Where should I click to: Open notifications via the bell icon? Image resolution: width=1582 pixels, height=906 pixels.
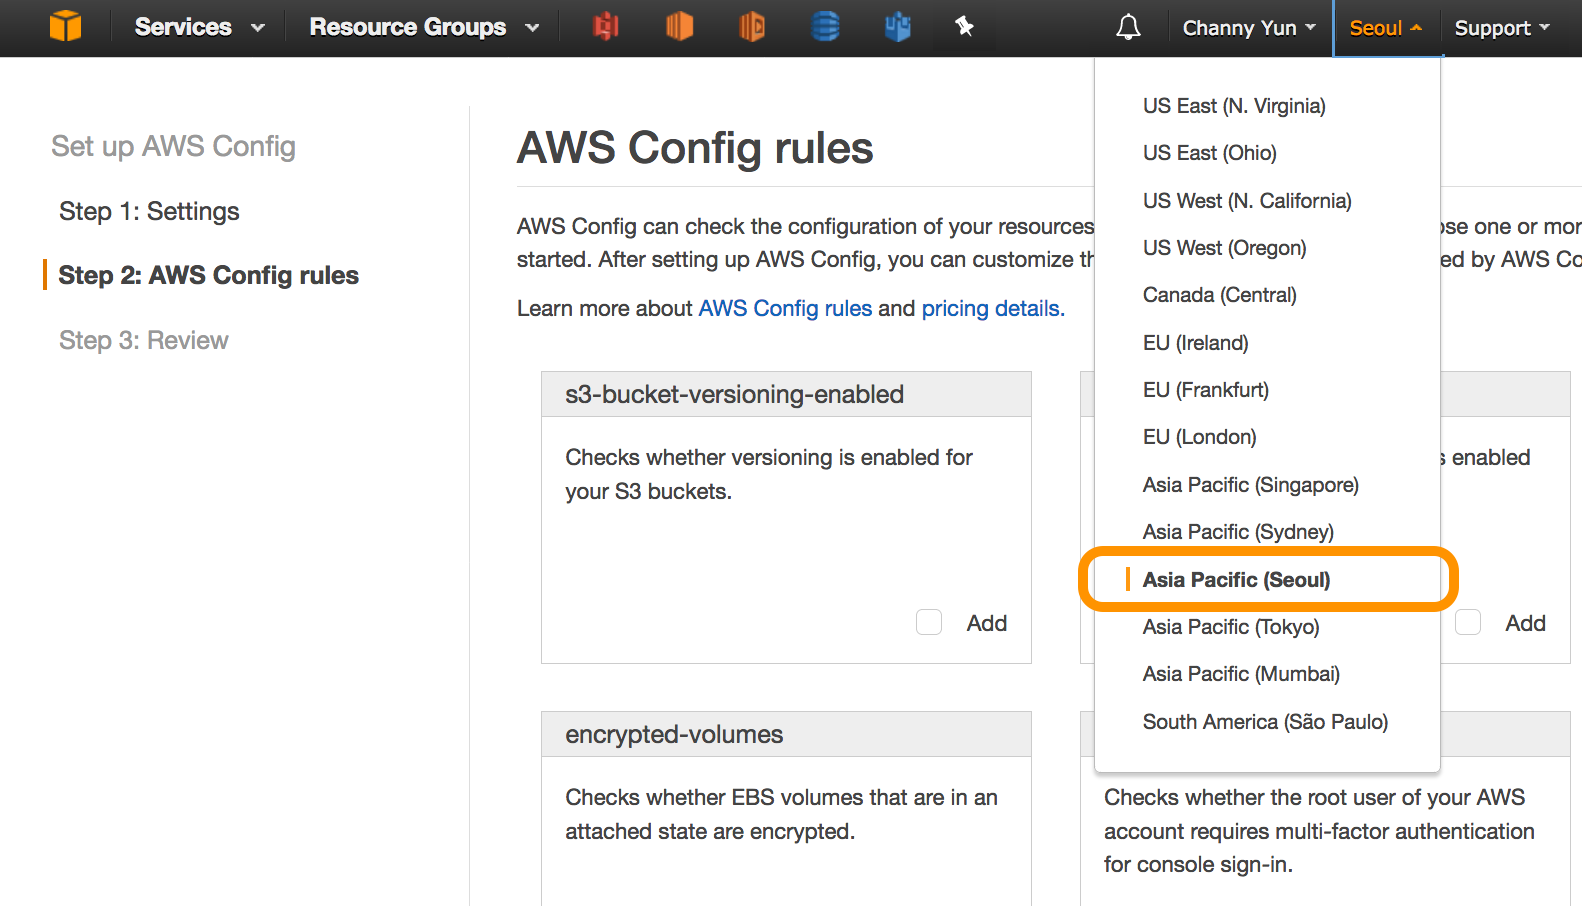click(1128, 26)
